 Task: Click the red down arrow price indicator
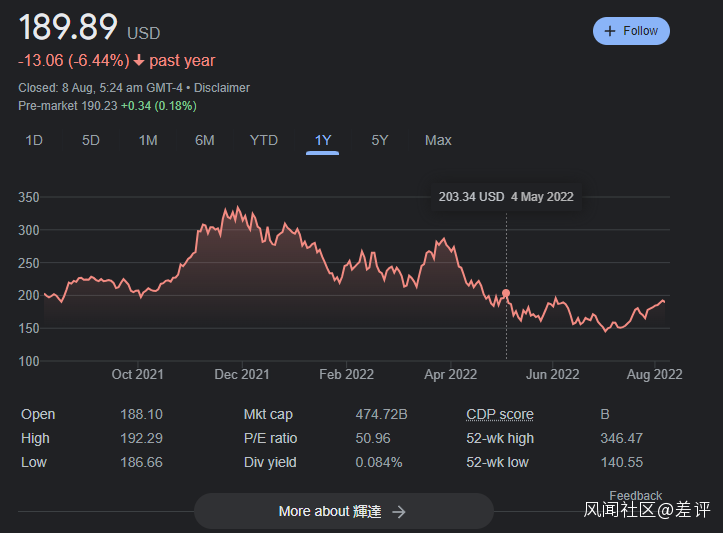139,61
